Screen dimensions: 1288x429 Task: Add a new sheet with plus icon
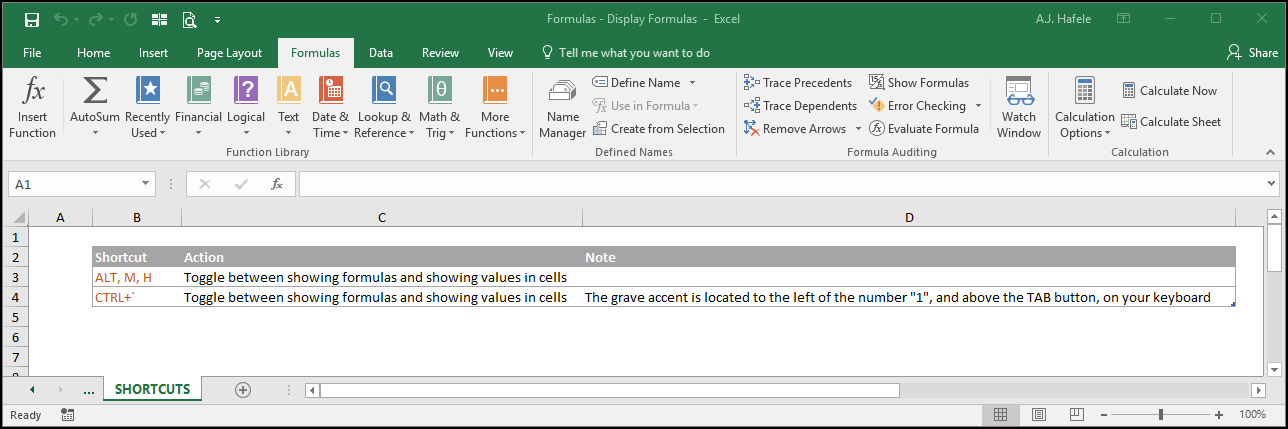(242, 390)
